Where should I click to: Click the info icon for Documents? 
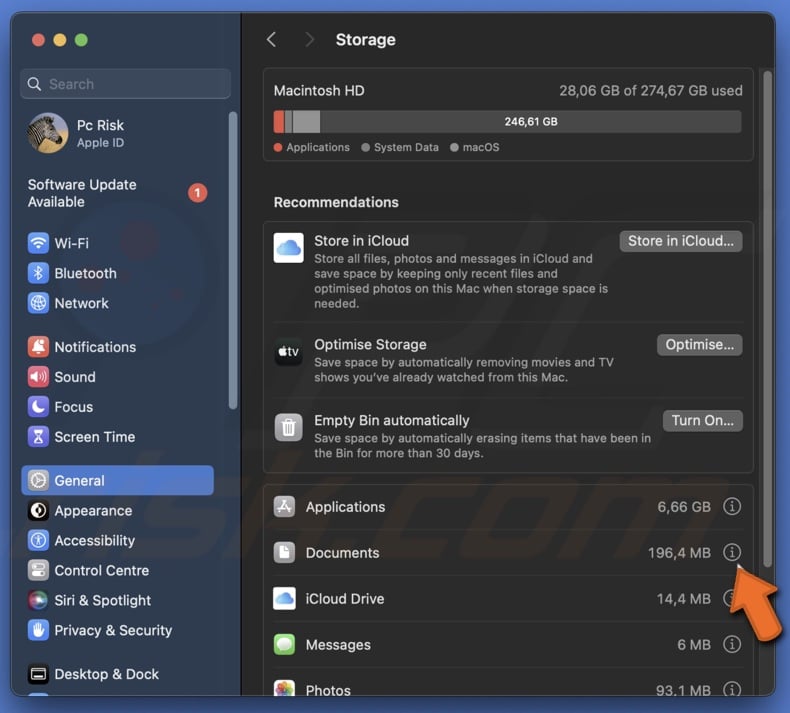pos(732,552)
